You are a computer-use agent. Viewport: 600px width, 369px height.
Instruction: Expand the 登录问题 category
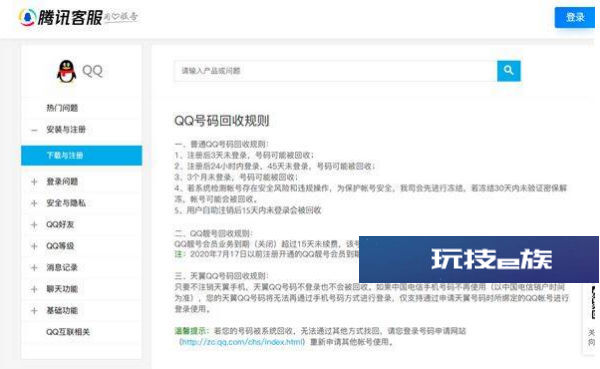pos(34,181)
